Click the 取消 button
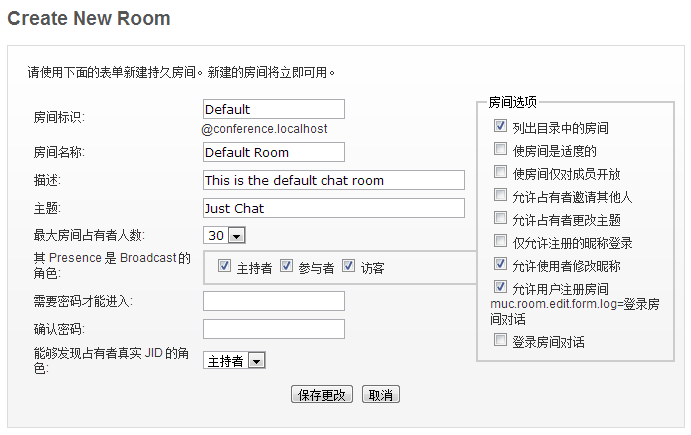691x435 pixels. [x=381, y=394]
